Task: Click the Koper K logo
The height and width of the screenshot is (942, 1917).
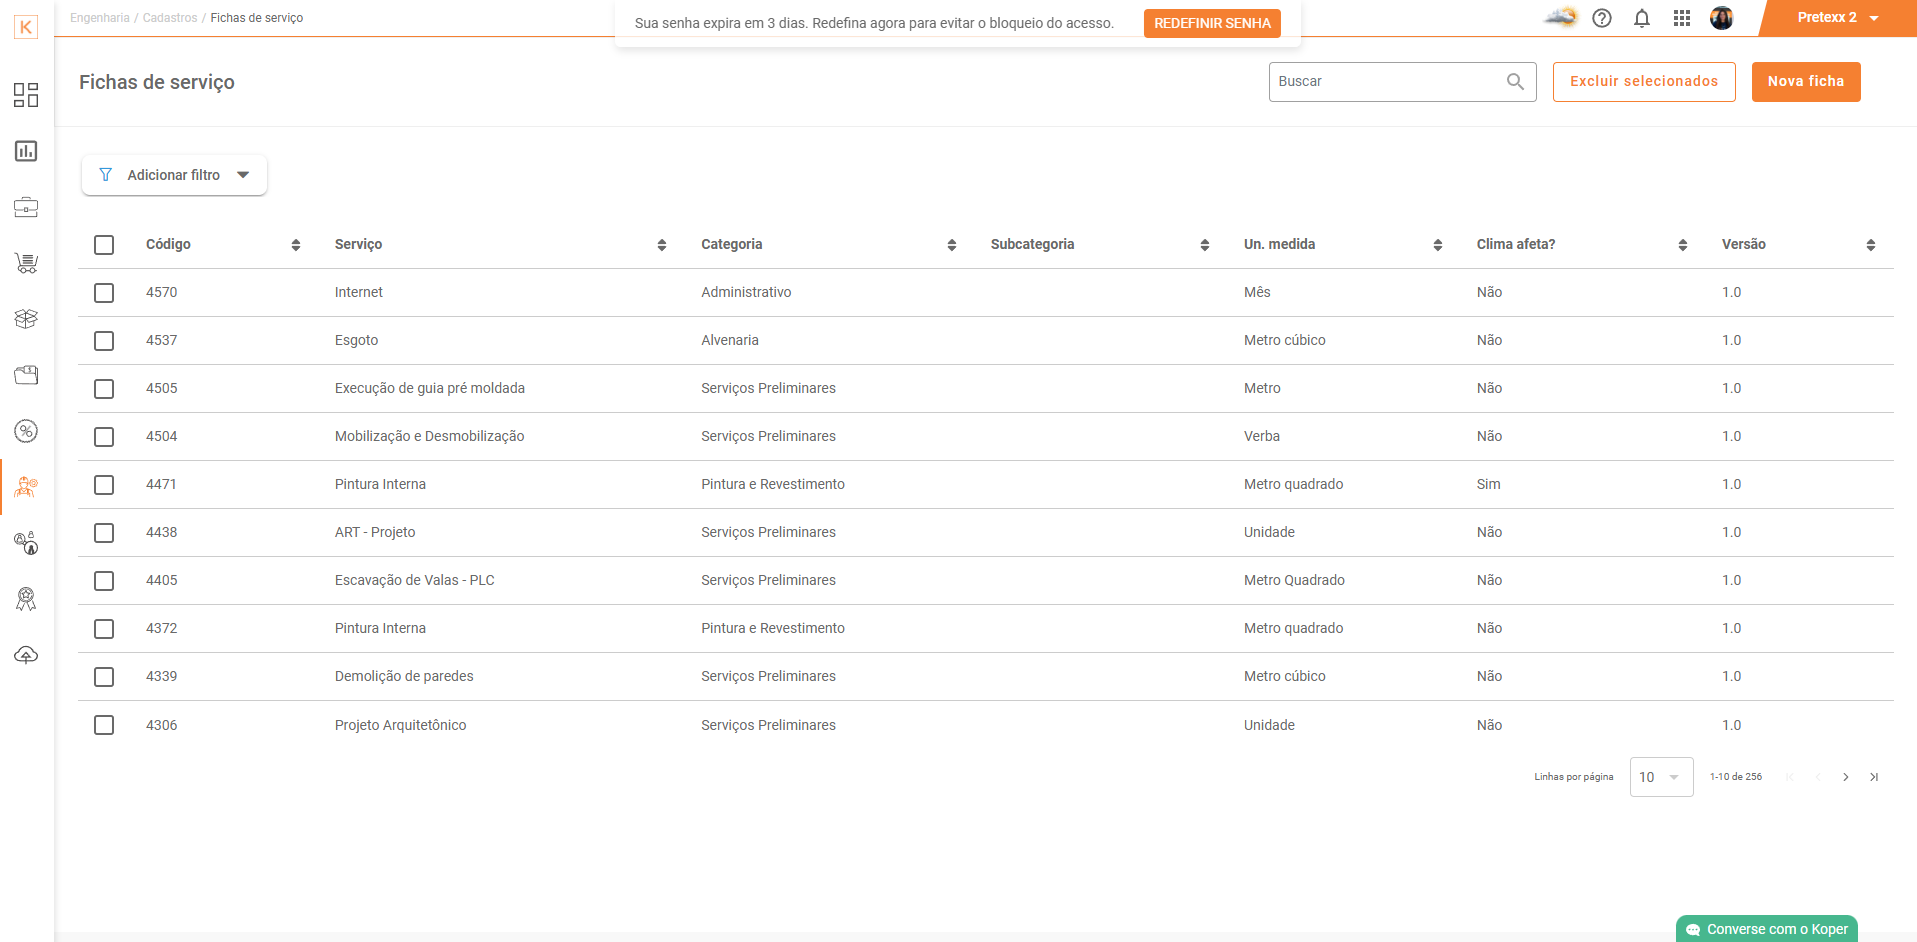Action: click(26, 27)
